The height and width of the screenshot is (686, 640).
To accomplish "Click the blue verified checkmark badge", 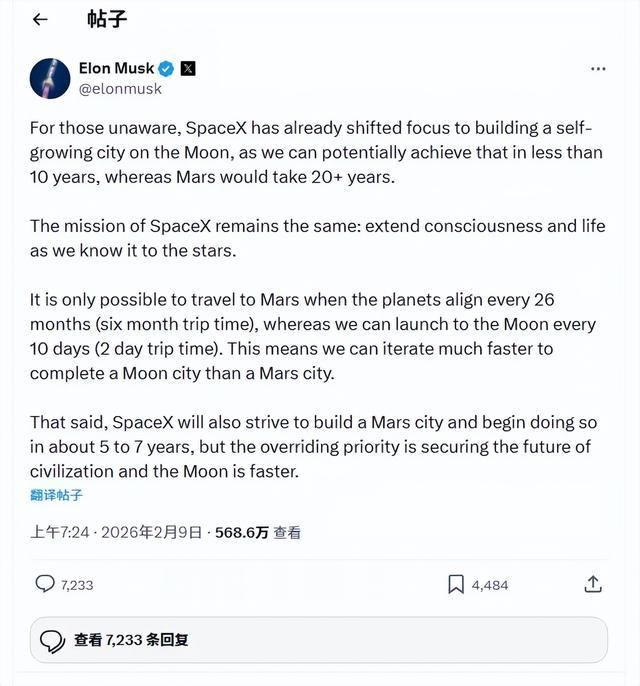I will tap(166, 68).
